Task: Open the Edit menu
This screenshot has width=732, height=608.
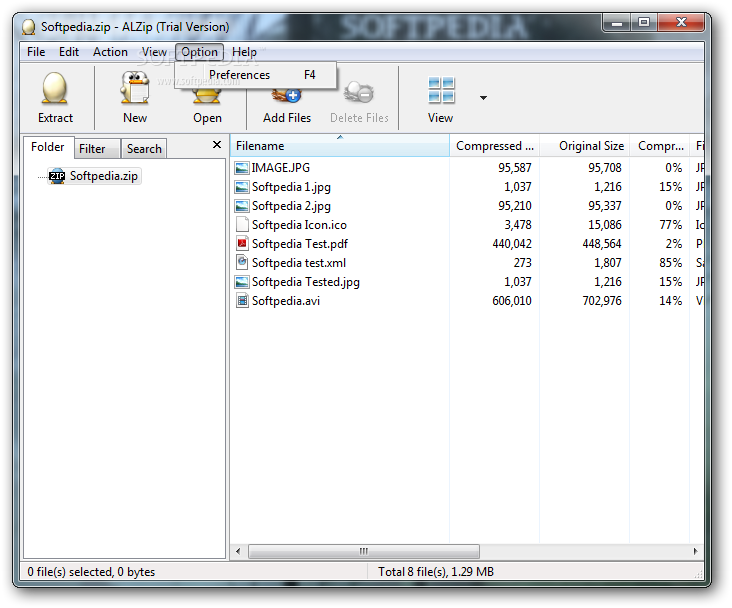Action: pos(69,52)
